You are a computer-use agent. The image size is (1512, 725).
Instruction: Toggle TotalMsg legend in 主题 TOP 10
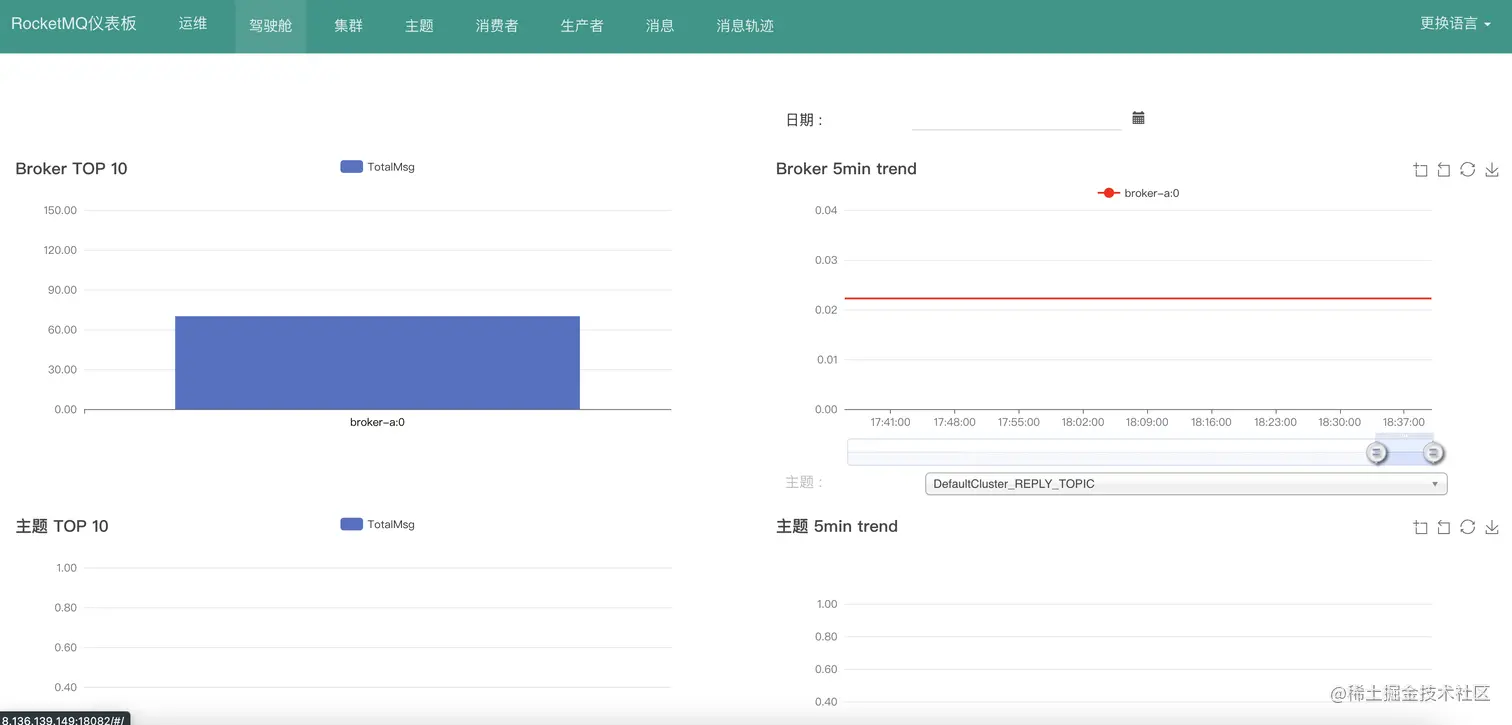click(x=377, y=524)
